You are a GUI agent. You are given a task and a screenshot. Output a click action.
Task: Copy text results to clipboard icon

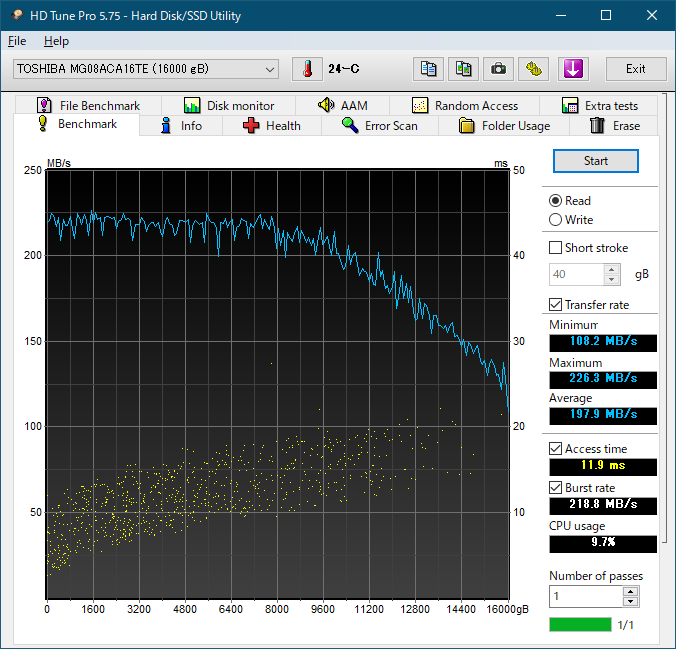[428, 69]
